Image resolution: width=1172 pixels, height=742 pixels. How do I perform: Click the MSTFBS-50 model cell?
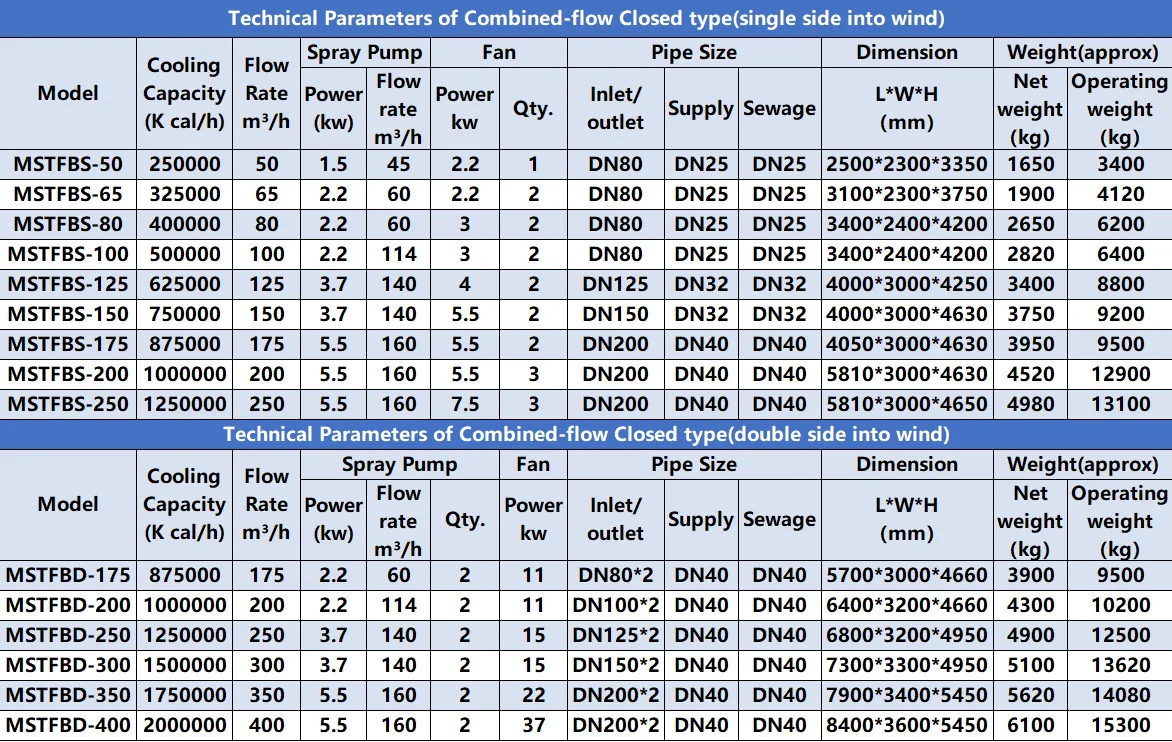tap(68, 164)
